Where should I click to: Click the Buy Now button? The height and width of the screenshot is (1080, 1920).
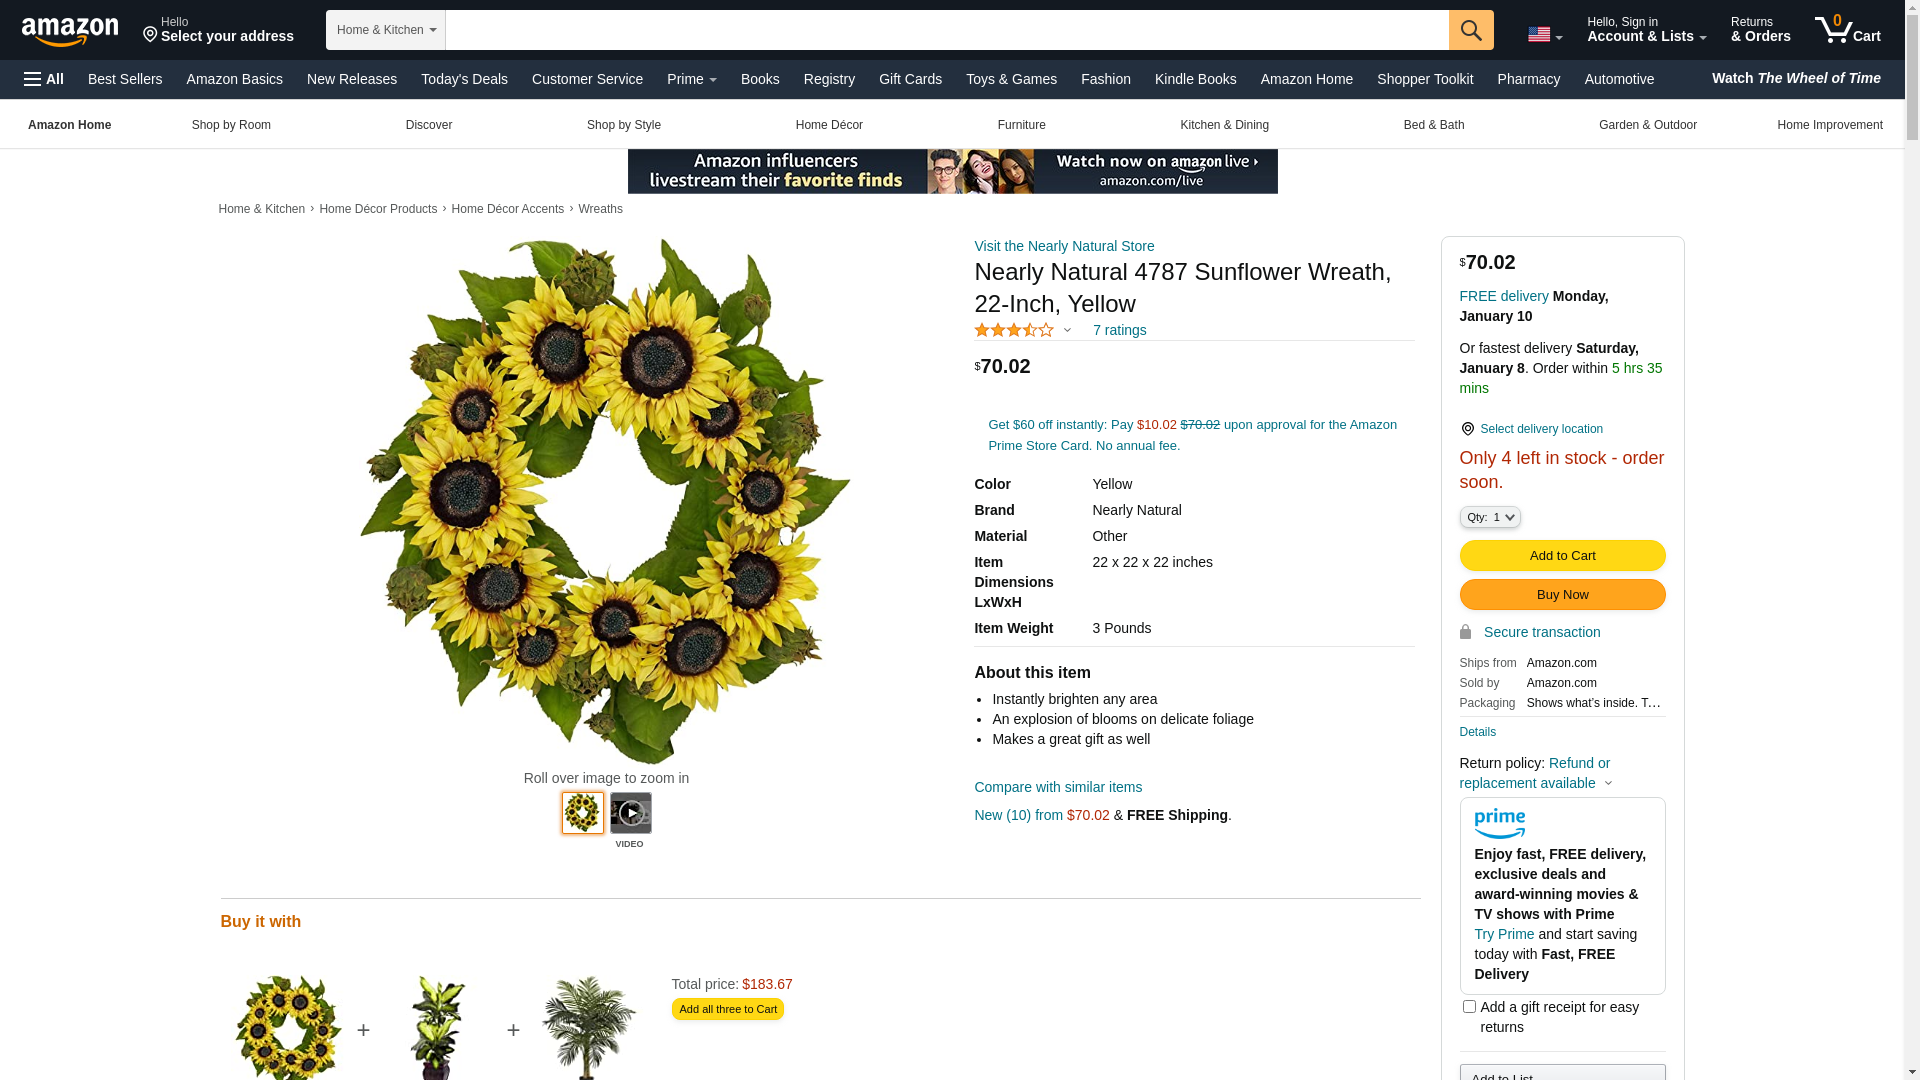[x=1562, y=595]
